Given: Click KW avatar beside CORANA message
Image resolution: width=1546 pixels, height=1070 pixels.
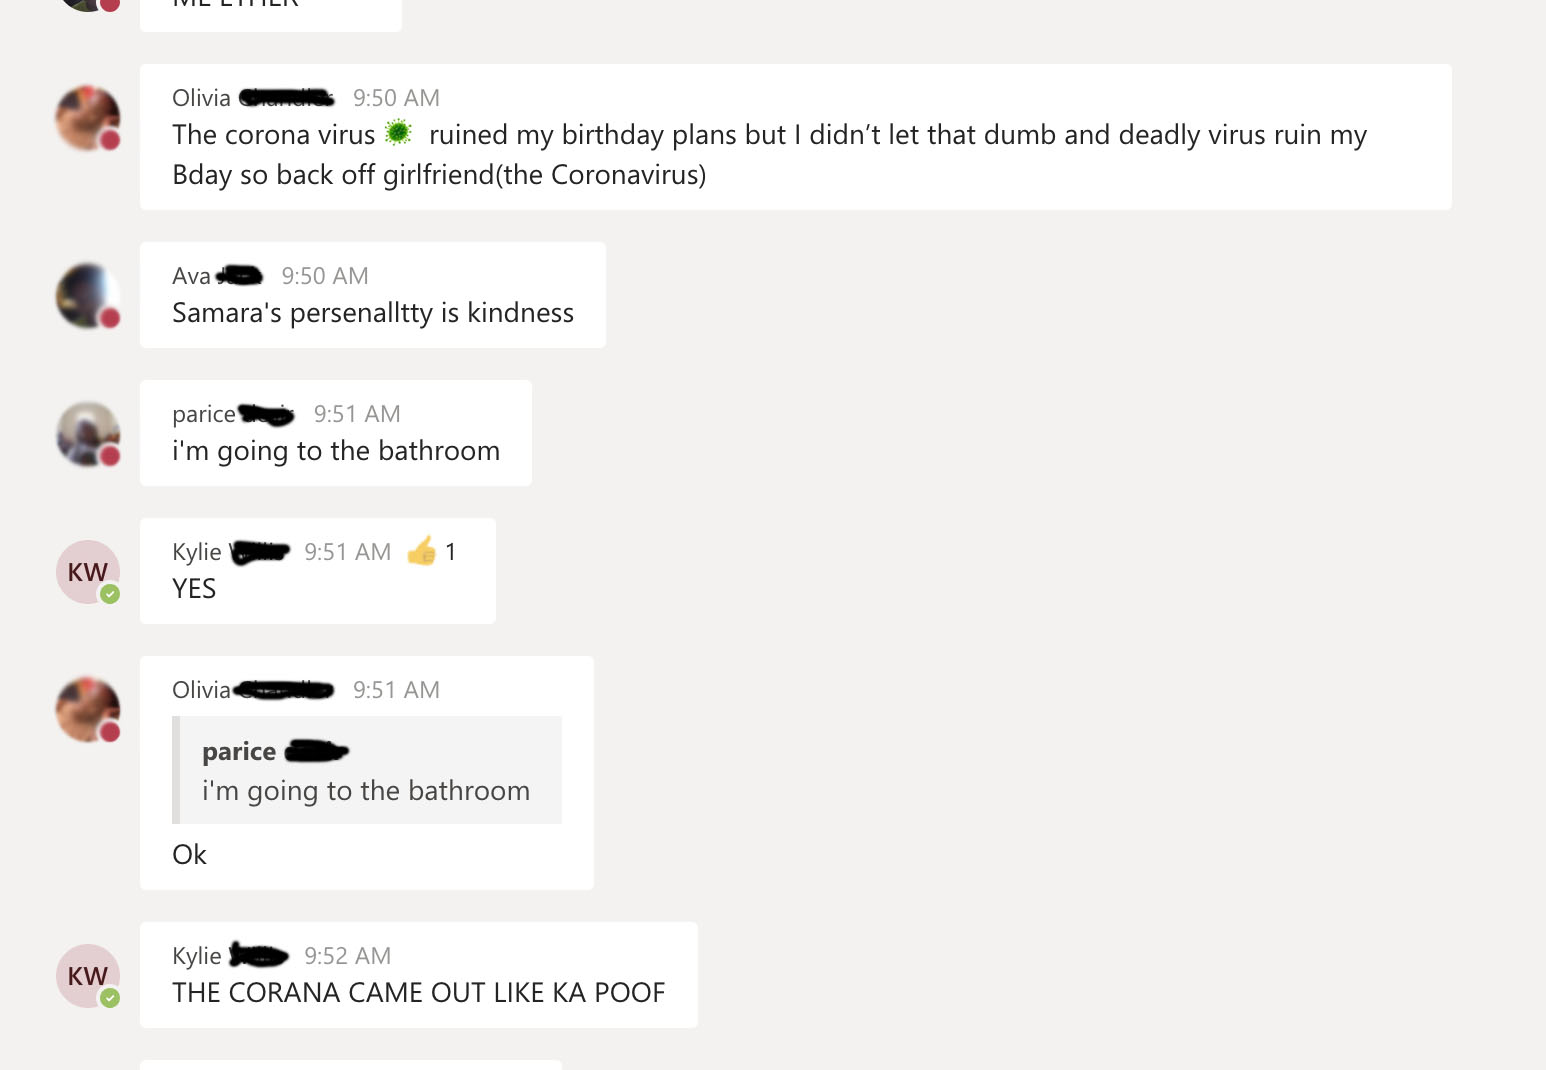Looking at the screenshot, I should 88,976.
